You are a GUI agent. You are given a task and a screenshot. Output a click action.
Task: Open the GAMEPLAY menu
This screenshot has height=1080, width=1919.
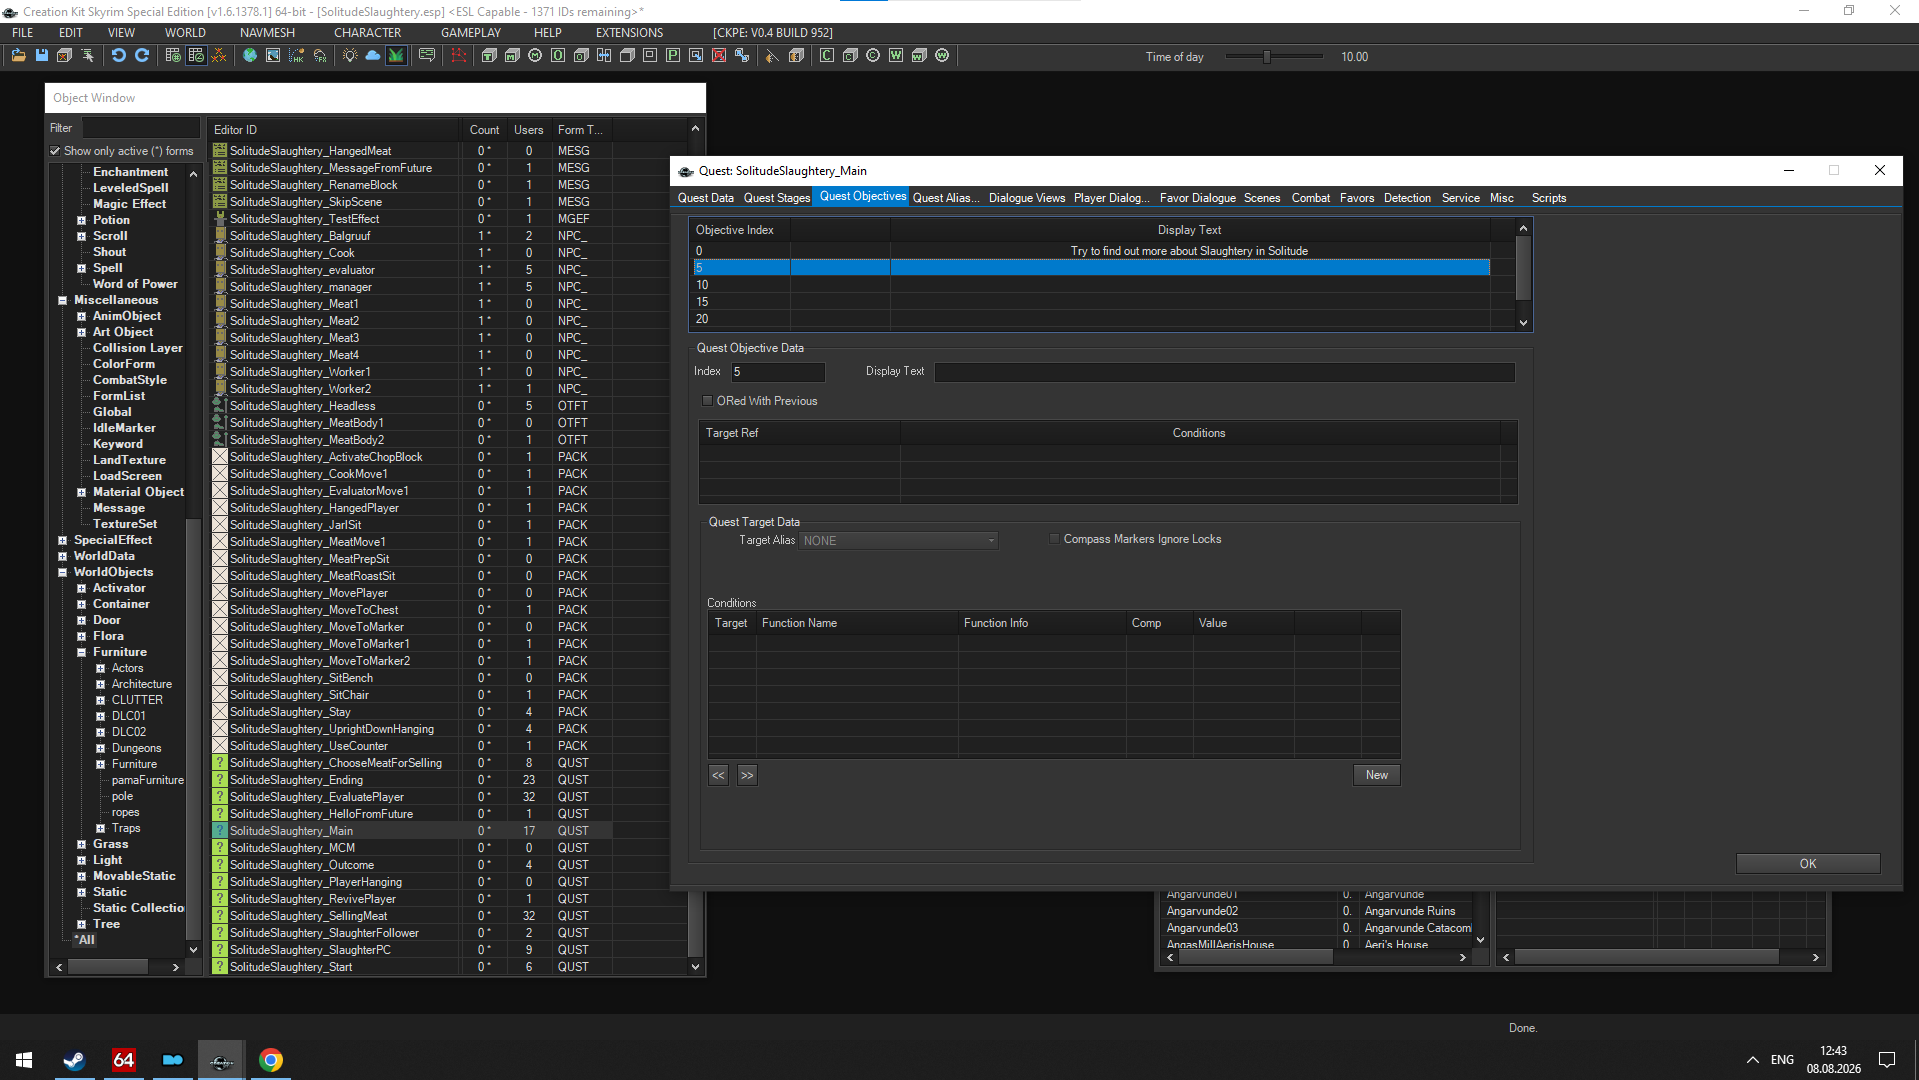(x=471, y=33)
